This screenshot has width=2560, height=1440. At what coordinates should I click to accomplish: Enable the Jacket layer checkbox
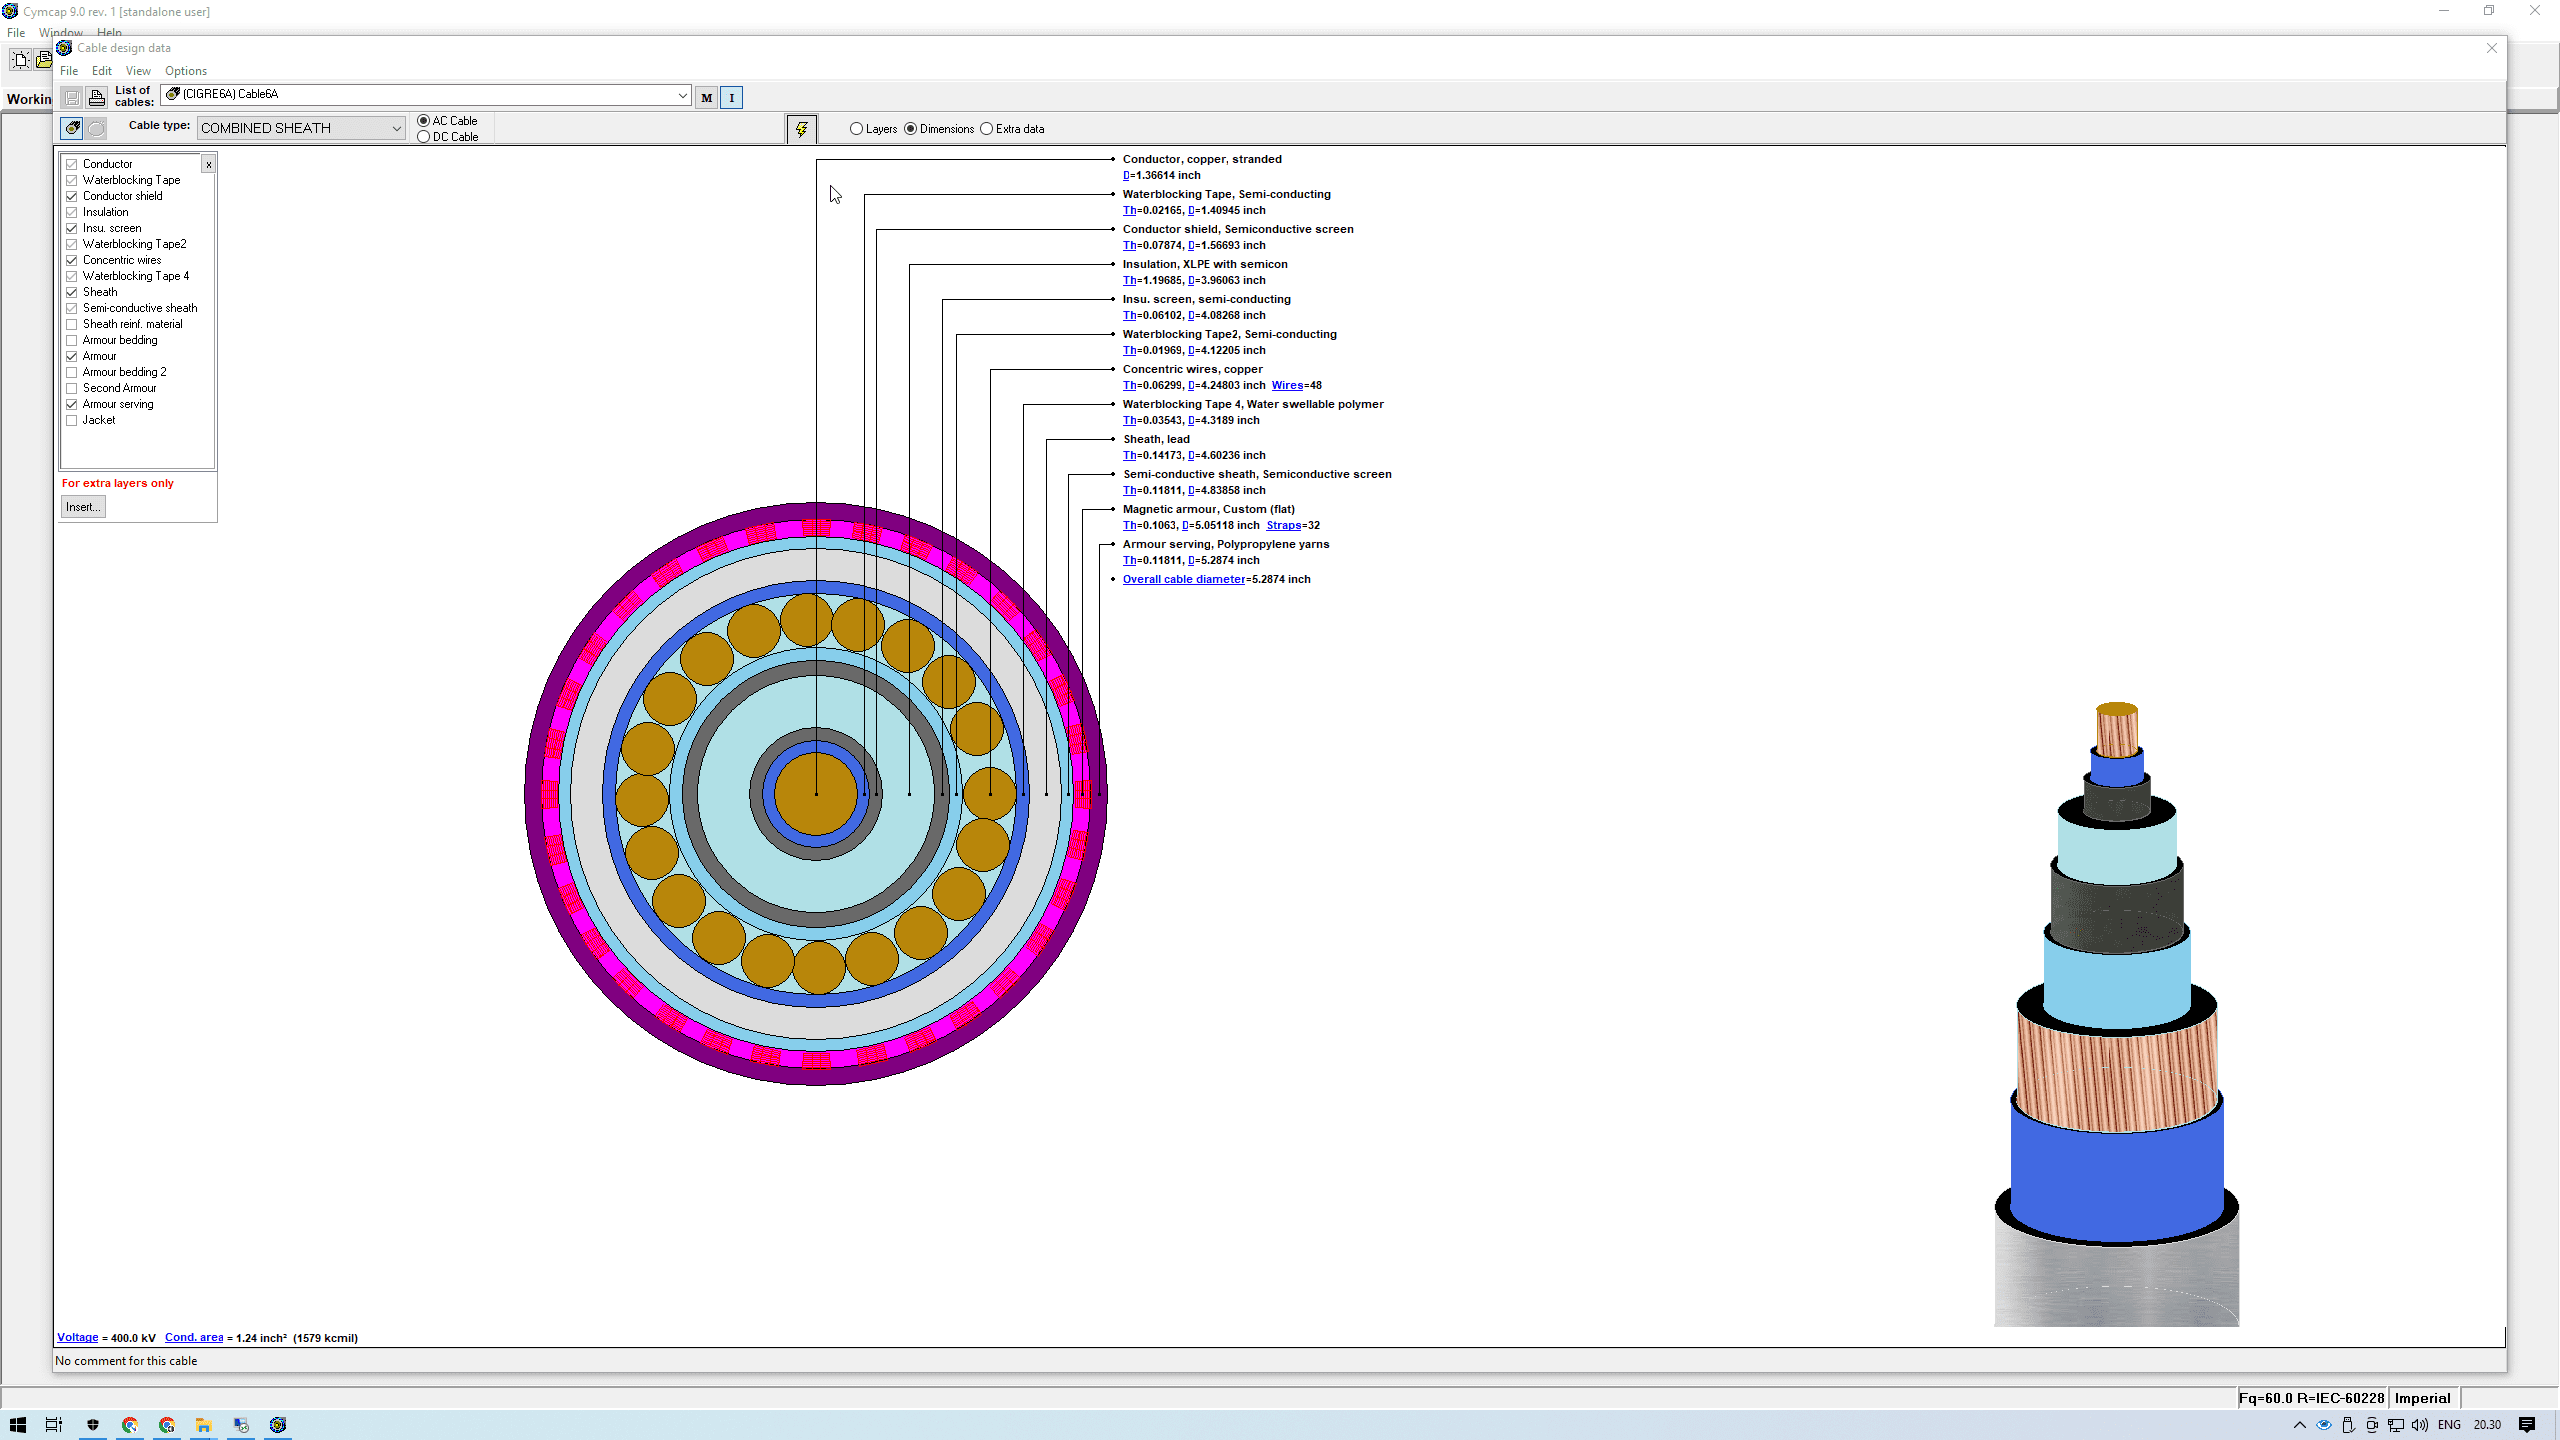[71, 420]
